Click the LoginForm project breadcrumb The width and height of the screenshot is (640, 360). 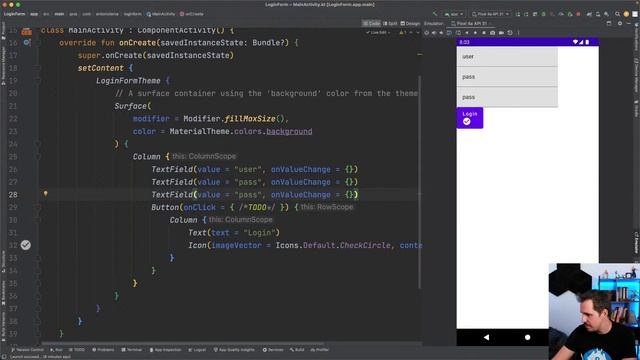click(14, 14)
